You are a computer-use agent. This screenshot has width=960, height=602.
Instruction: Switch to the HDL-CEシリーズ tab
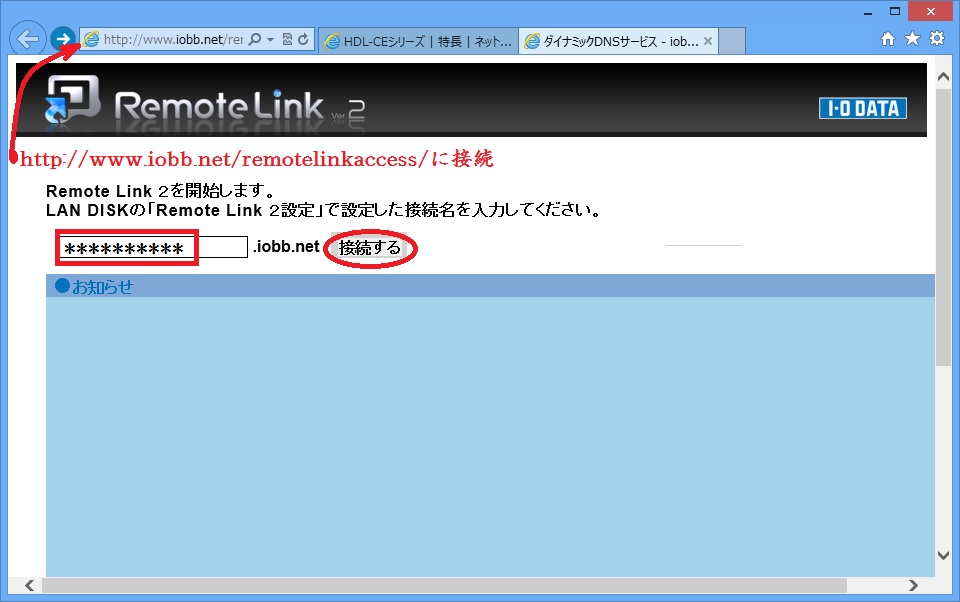(419, 41)
